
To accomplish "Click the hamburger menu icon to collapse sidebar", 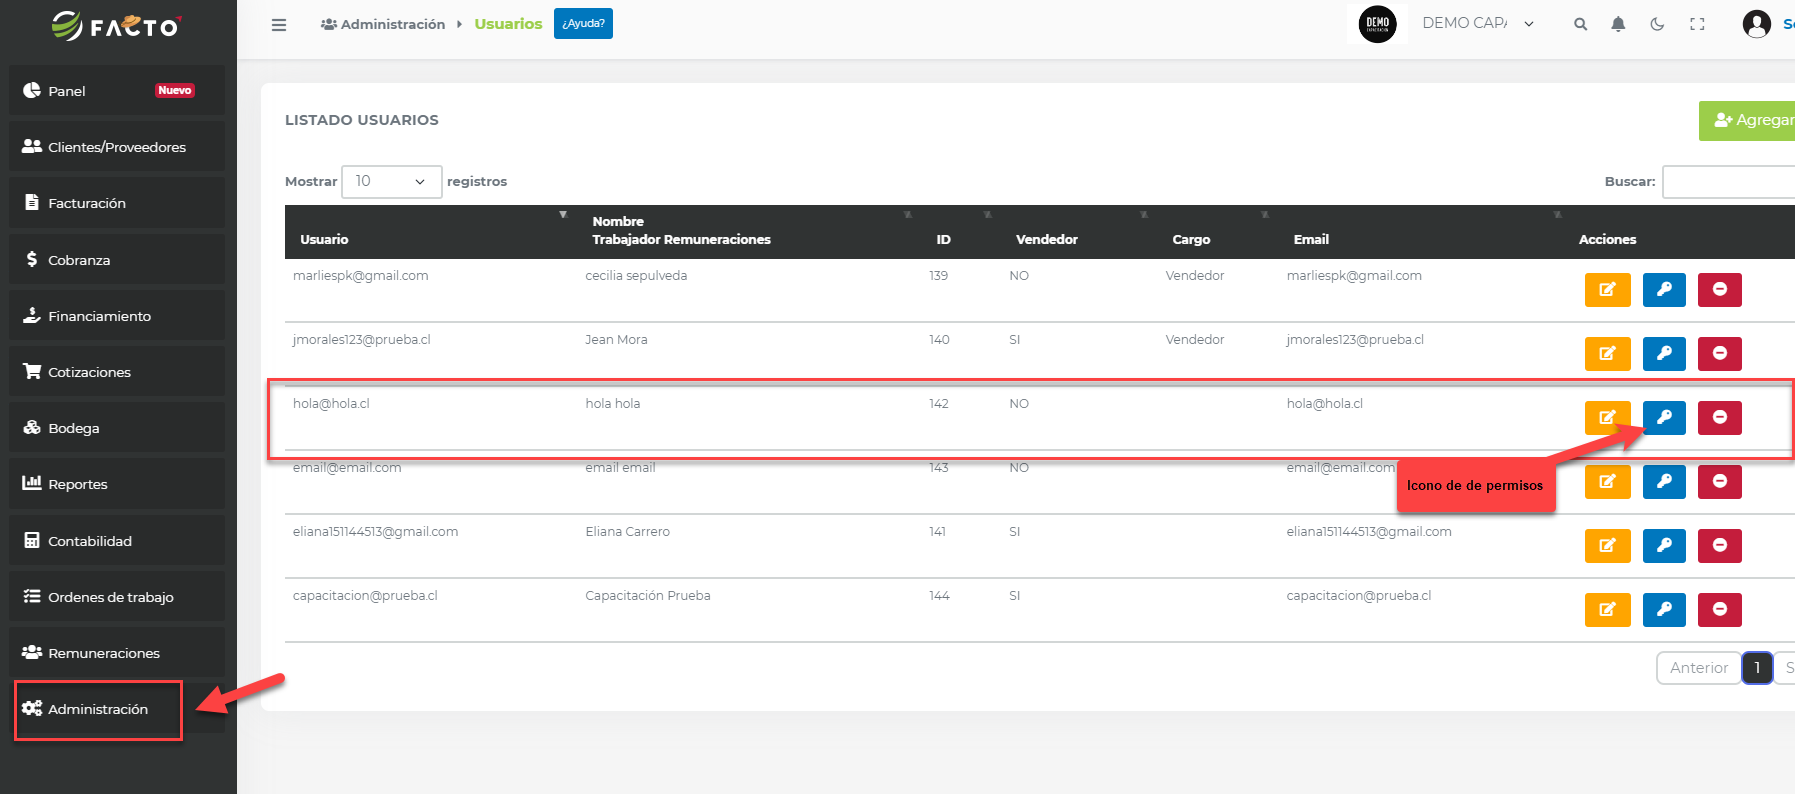I will point(279,25).
